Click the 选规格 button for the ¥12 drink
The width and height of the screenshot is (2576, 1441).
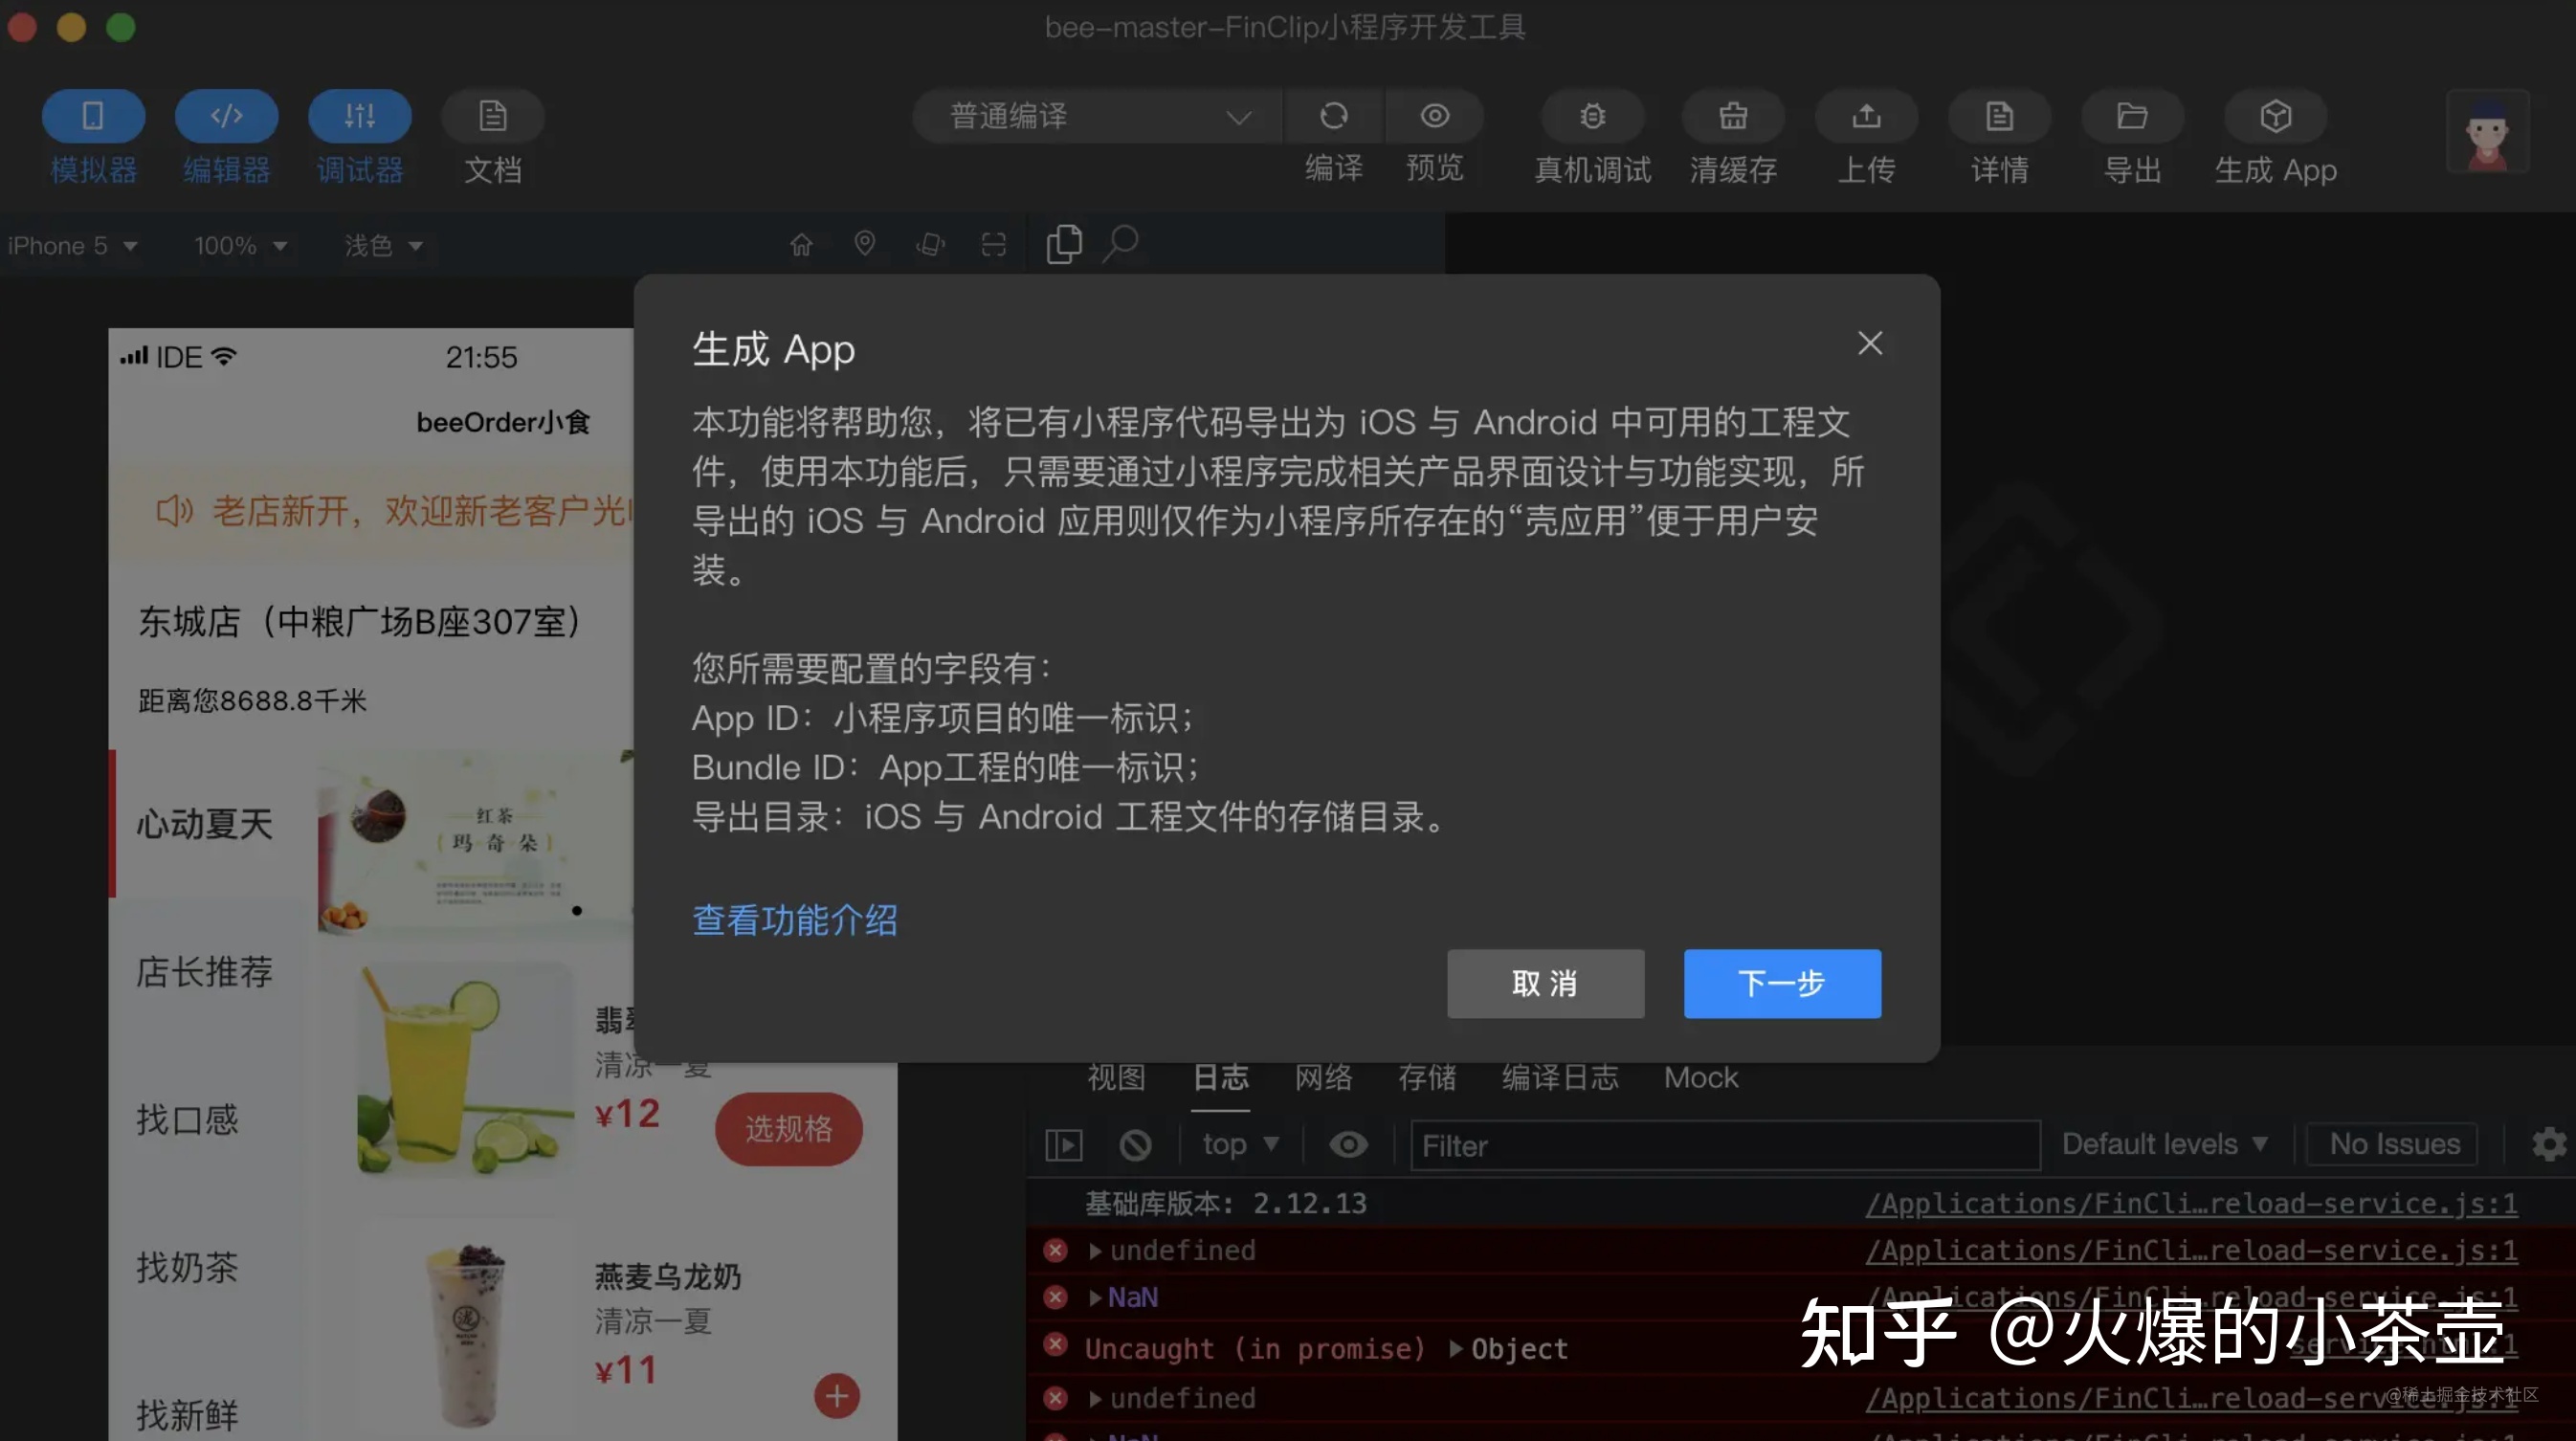pyautogui.click(x=789, y=1129)
